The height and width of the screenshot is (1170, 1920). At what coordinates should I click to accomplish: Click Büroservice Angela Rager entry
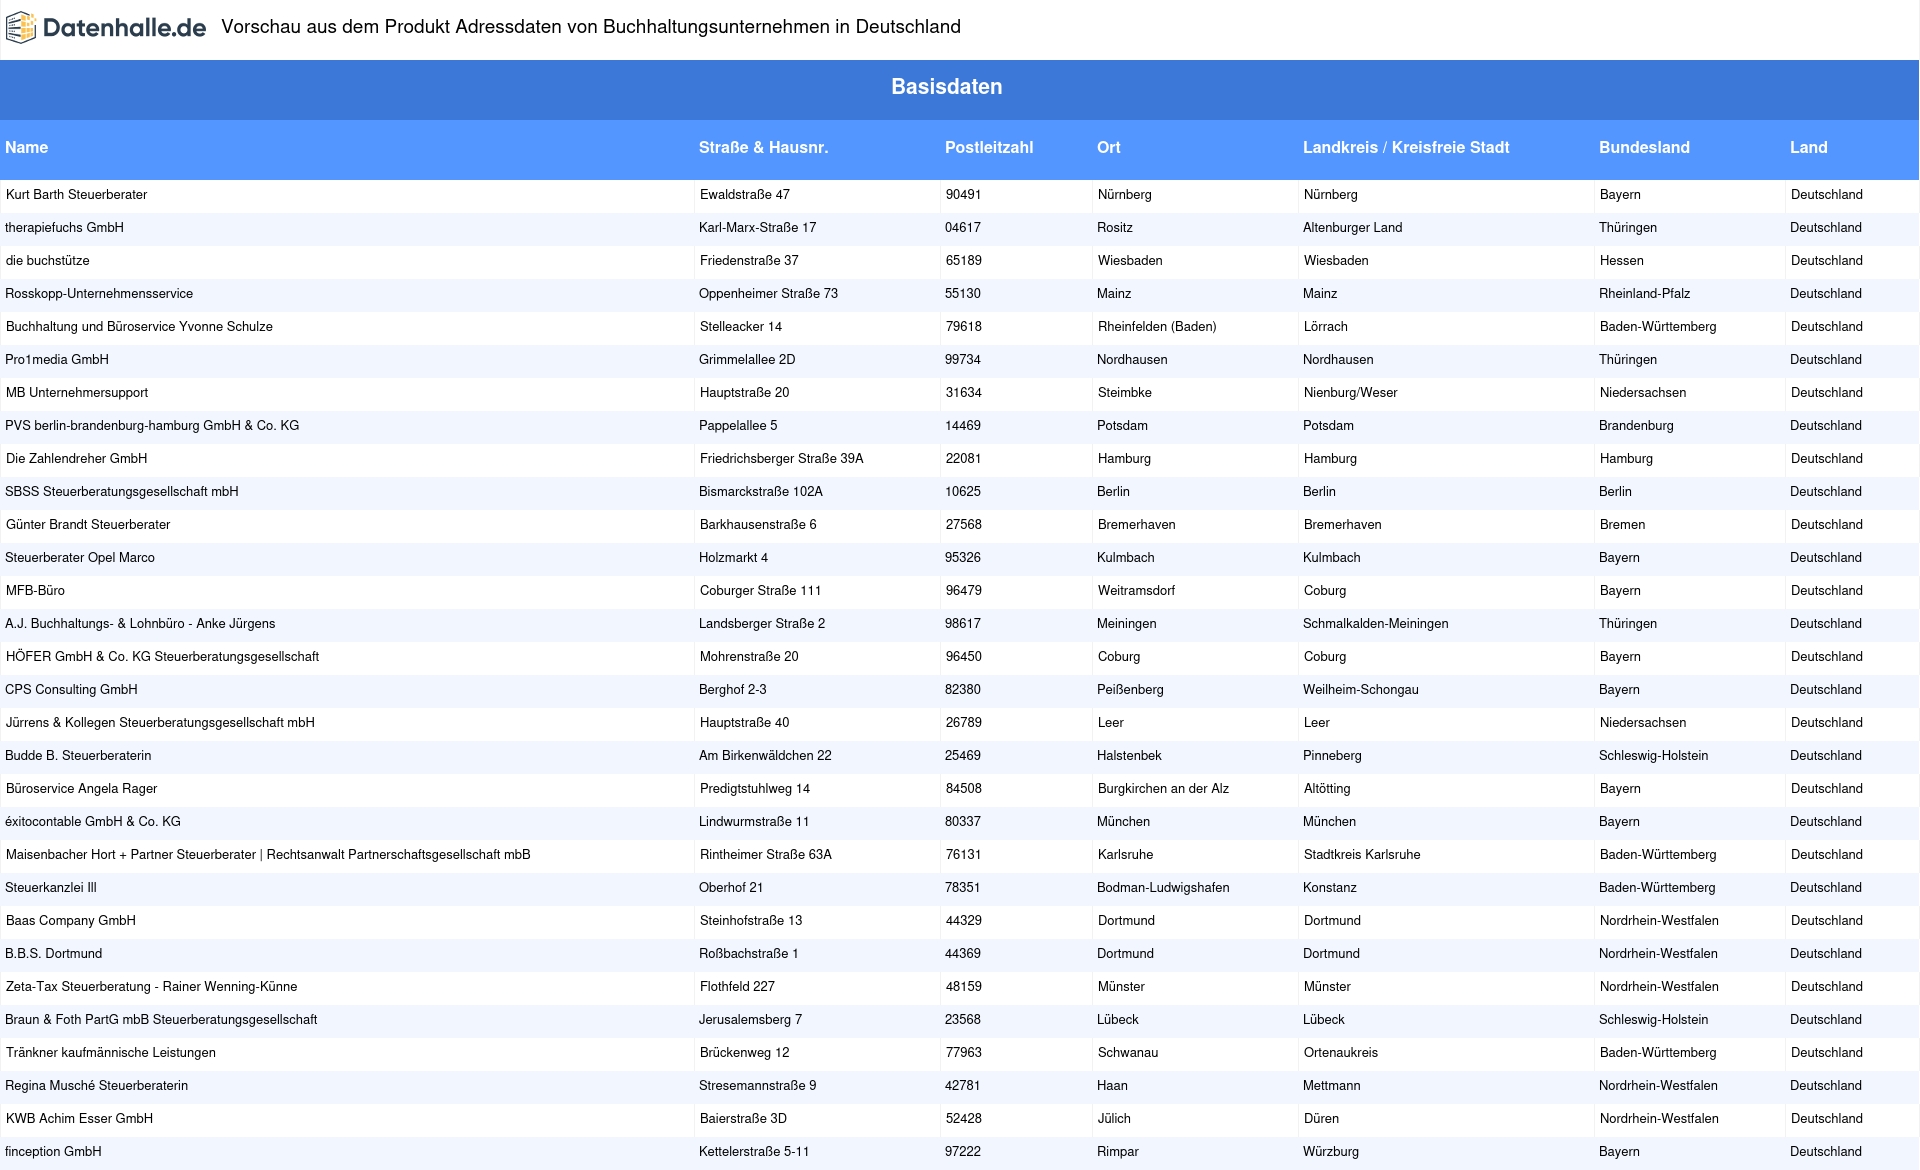82,788
